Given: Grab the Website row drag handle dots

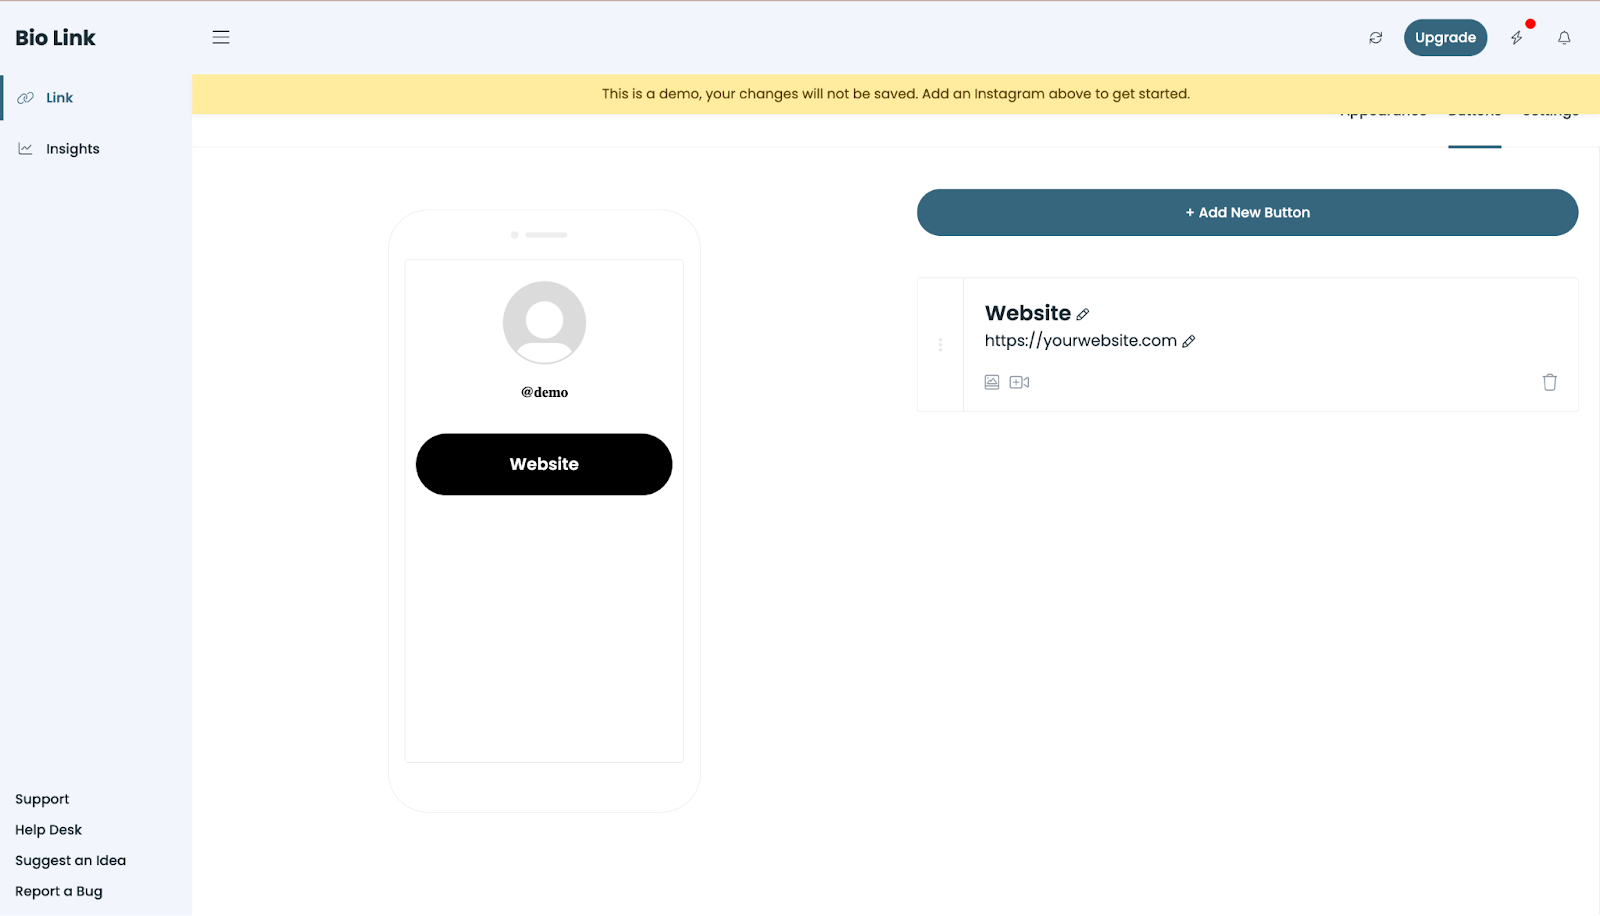Looking at the screenshot, I should (x=940, y=345).
